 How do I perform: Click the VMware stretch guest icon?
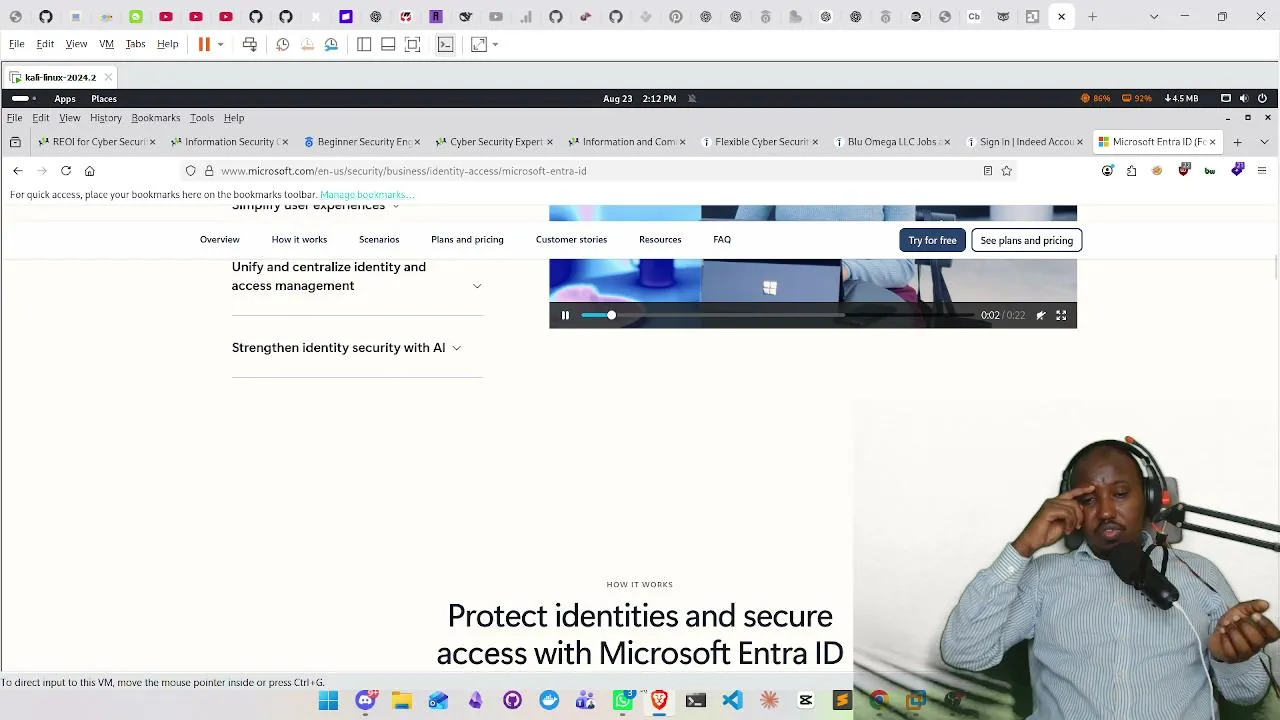(x=479, y=44)
